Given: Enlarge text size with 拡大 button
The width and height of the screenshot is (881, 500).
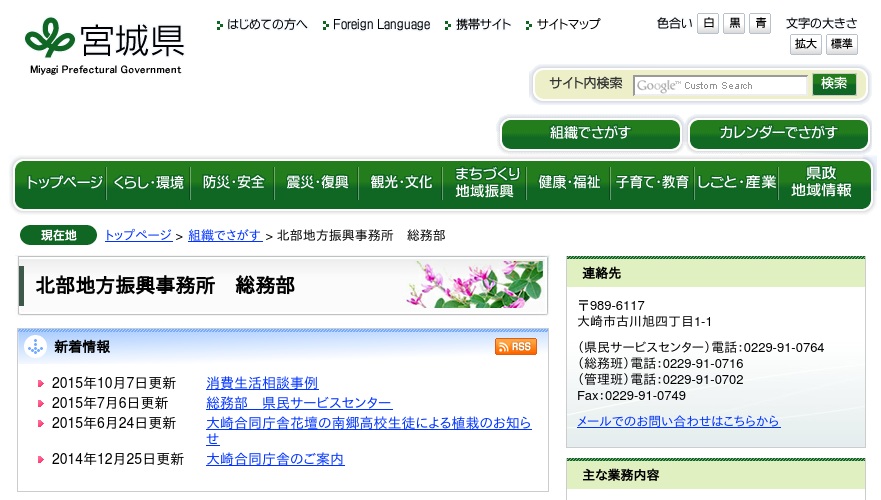Looking at the screenshot, I should [806, 44].
